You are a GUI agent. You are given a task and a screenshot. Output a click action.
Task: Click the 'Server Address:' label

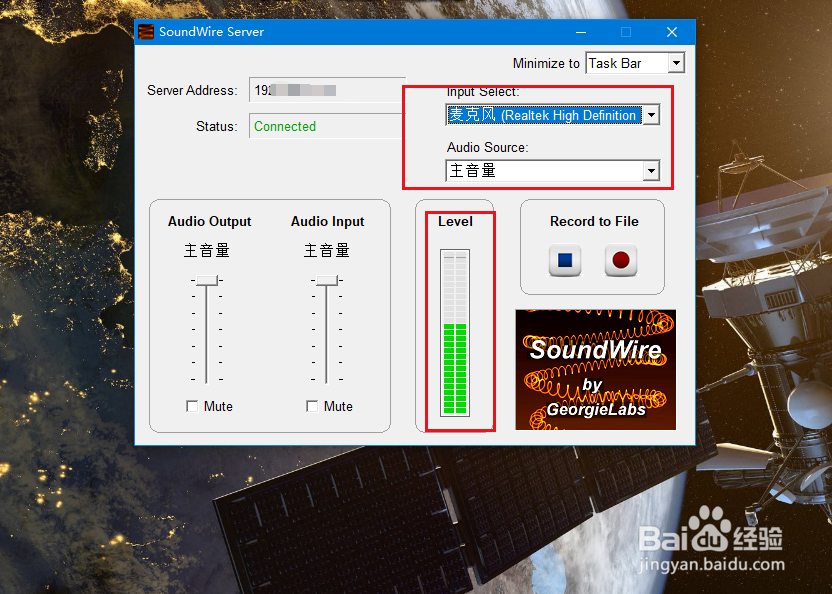[192, 91]
